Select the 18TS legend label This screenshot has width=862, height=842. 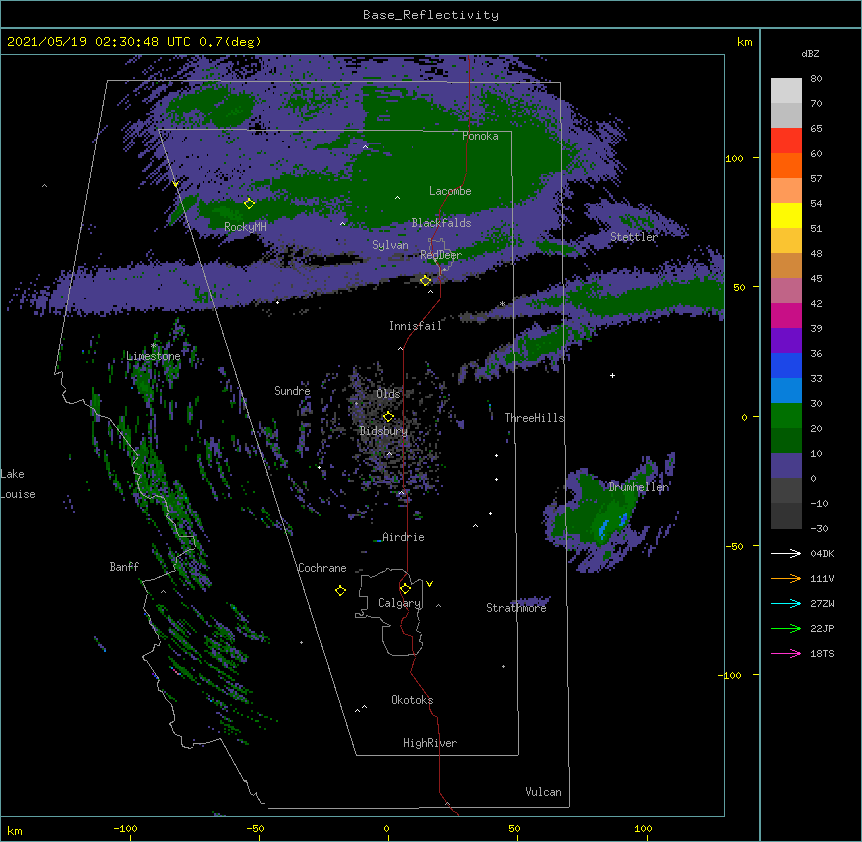pos(822,653)
